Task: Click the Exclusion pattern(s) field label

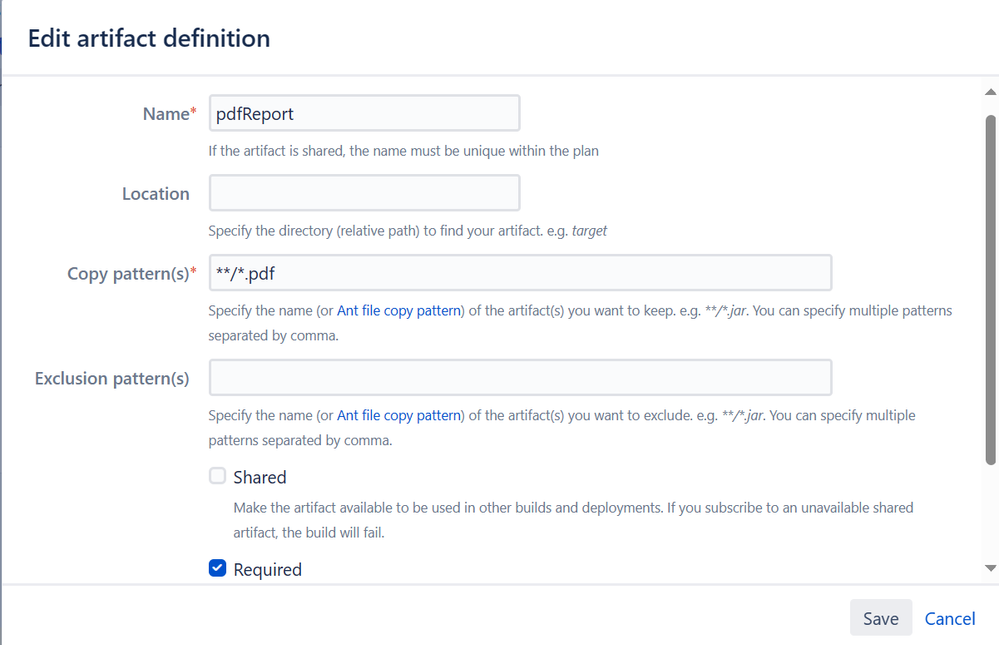Action: [x=112, y=378]
